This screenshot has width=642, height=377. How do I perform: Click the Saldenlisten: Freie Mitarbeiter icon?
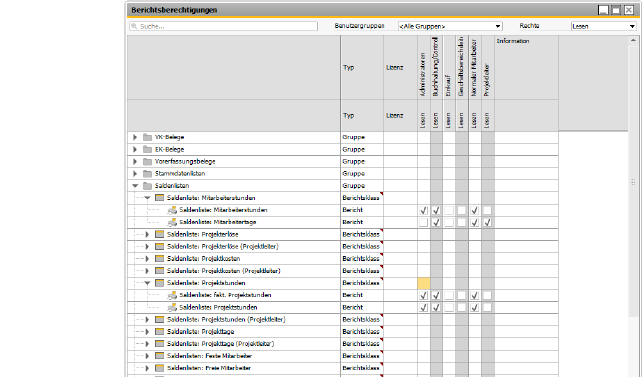(x=159, y=368)
